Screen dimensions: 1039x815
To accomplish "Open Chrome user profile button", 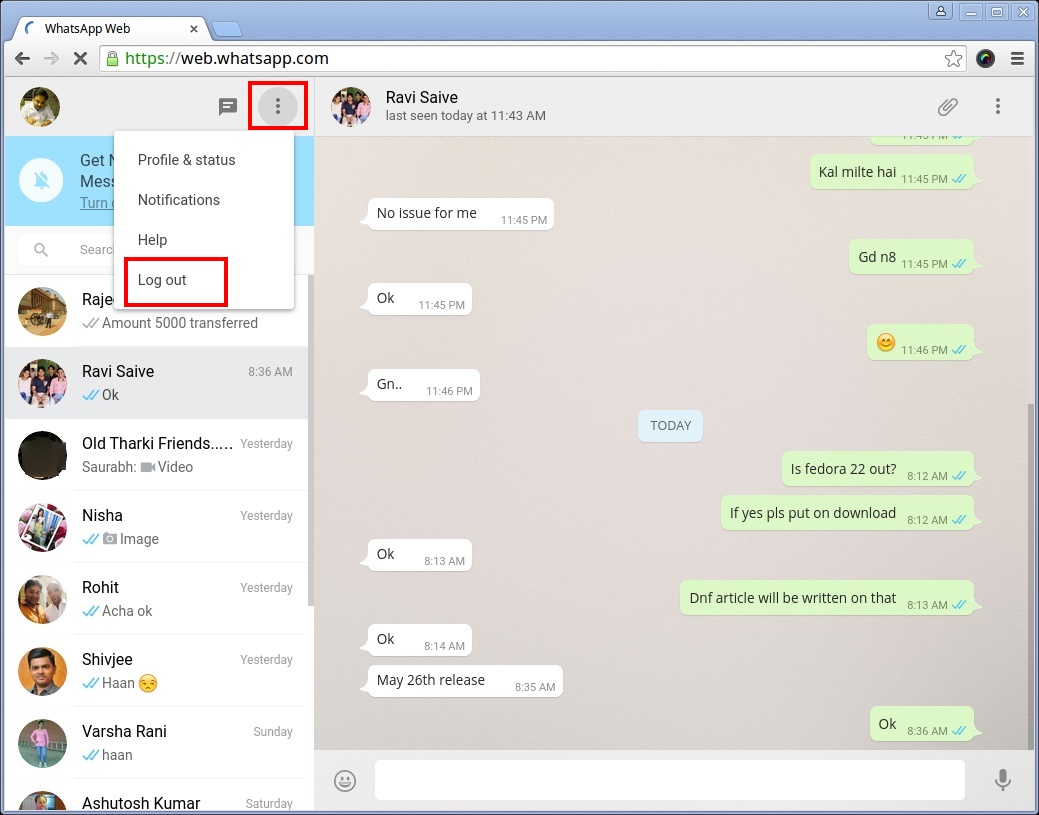I will [x=940, y=12].
